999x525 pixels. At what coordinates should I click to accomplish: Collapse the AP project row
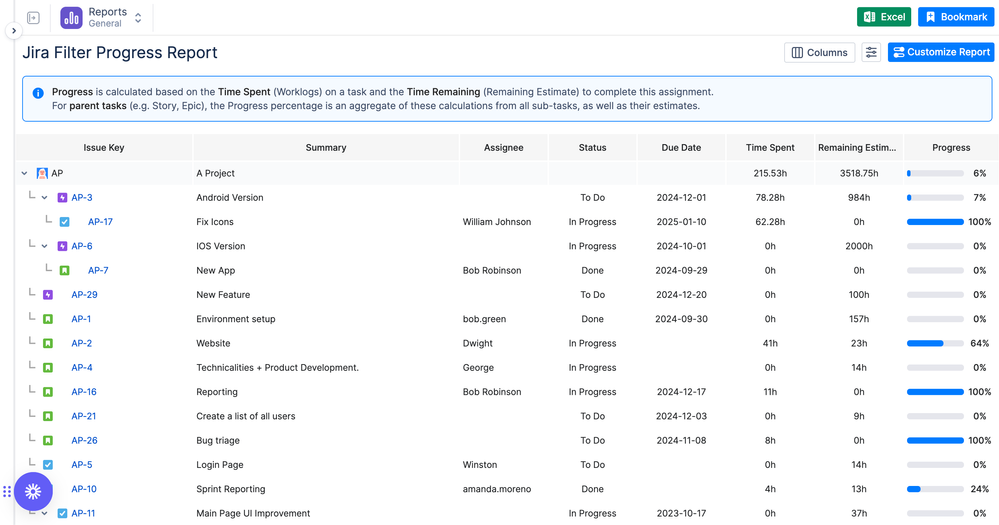click(24, 173)
